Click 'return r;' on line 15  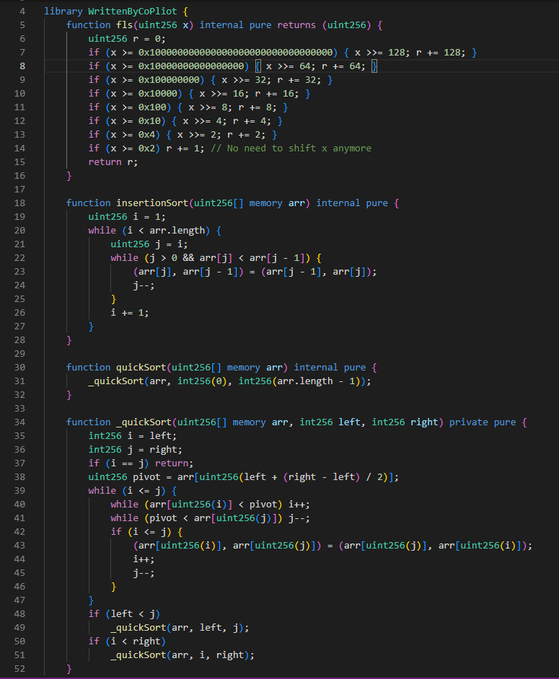point(113,162)
